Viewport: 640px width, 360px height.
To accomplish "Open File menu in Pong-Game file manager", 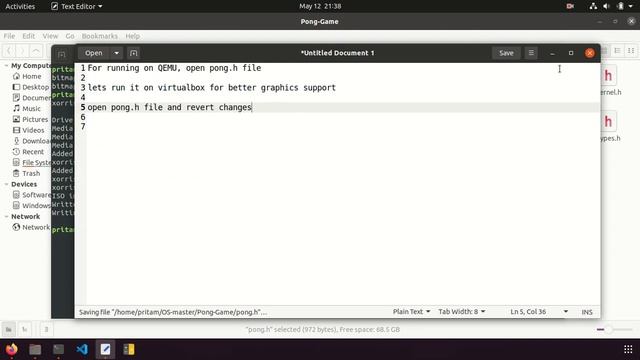I will click(9, 36).
